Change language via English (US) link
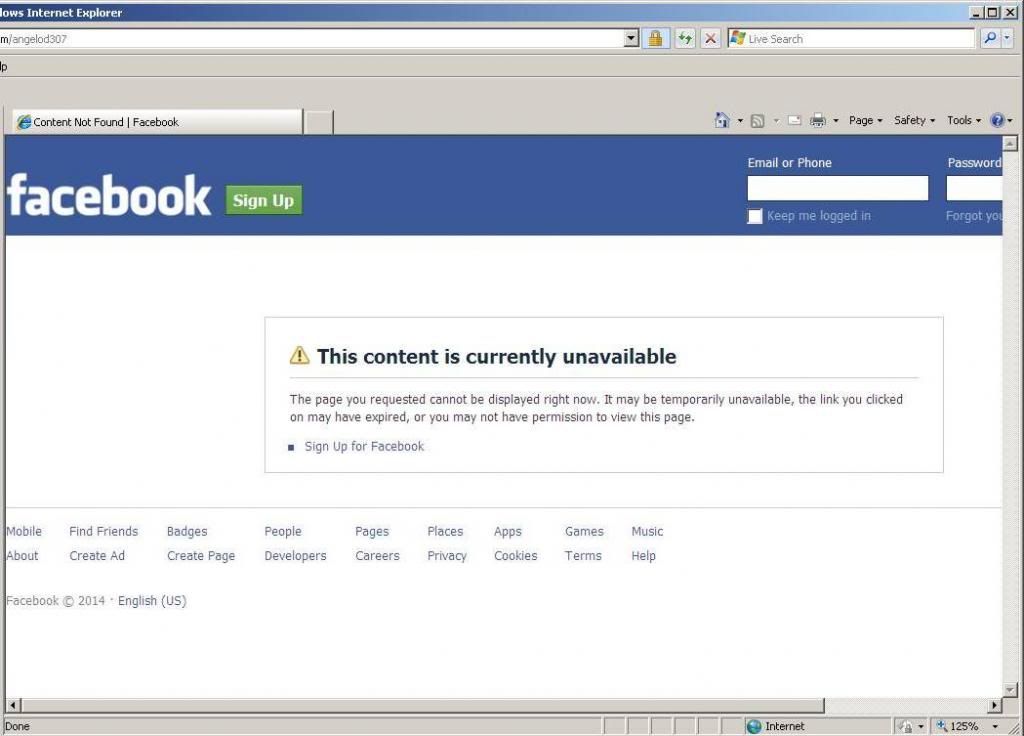The height and width of the screenshot is (736, 1024). click(152, 601)
